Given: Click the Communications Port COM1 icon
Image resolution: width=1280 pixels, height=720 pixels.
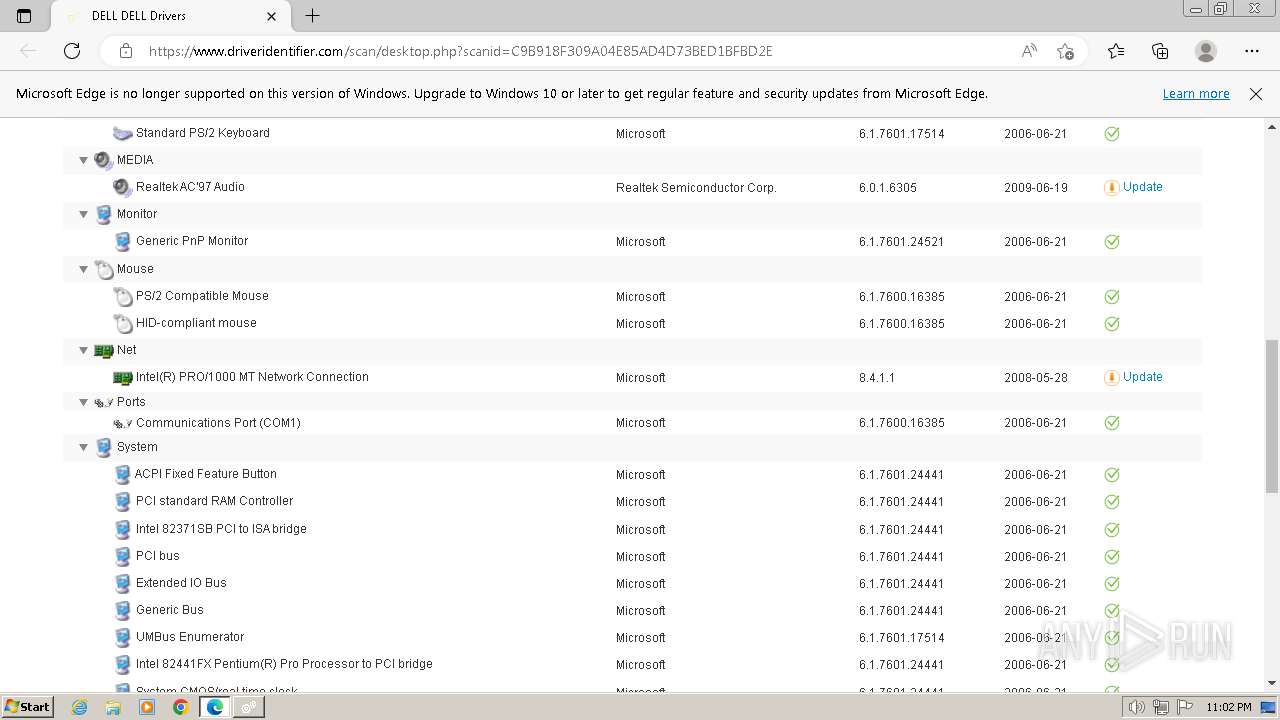Looking at the screenshot, I should 122,423.
